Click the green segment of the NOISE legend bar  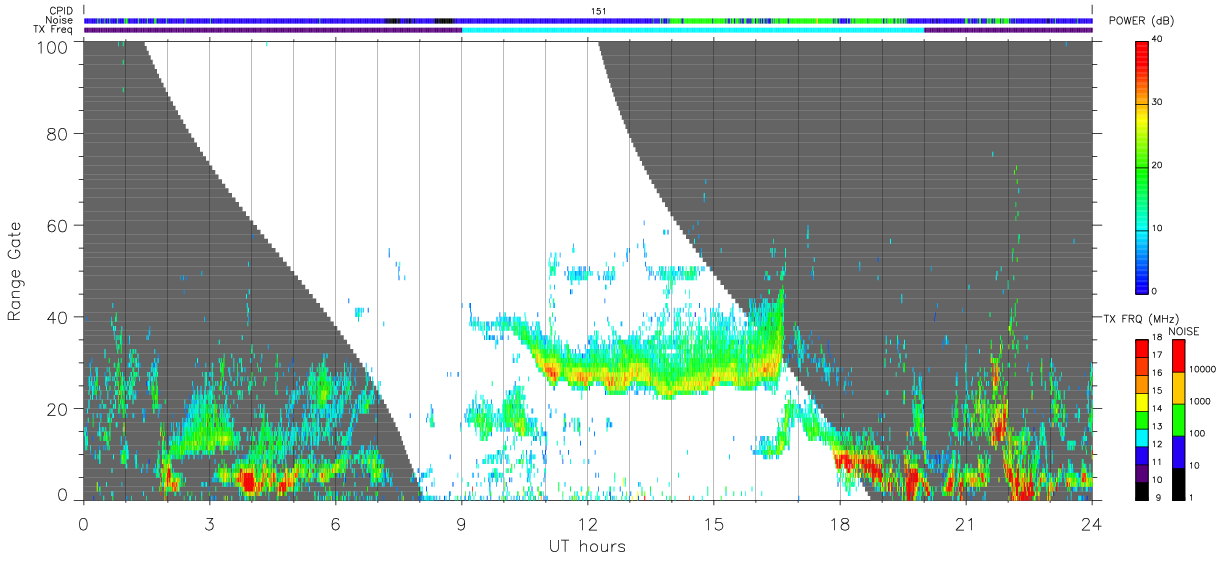click(x=1181, y=420)
